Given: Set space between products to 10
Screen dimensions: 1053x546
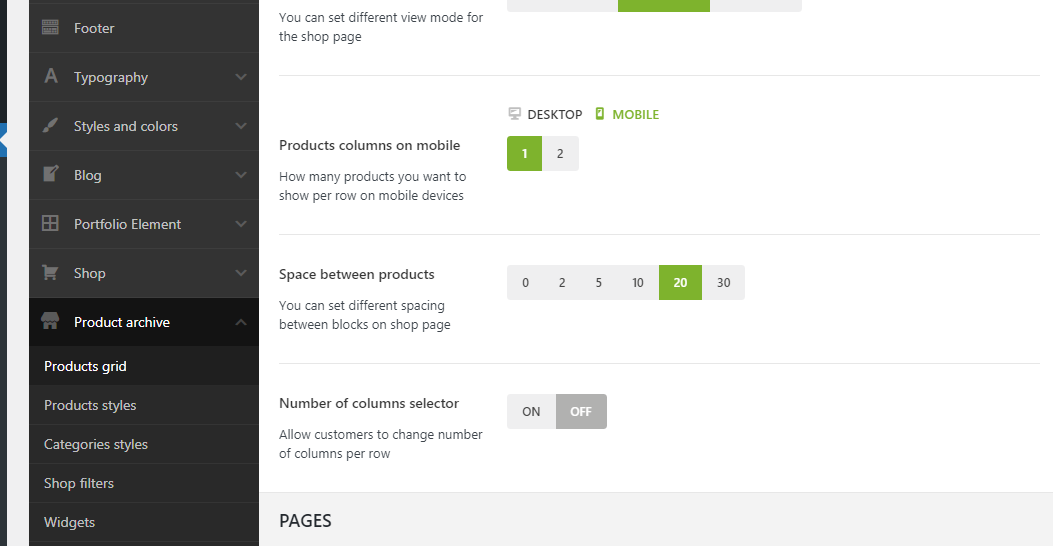Looking at the screenshot, I should (637, 283).
